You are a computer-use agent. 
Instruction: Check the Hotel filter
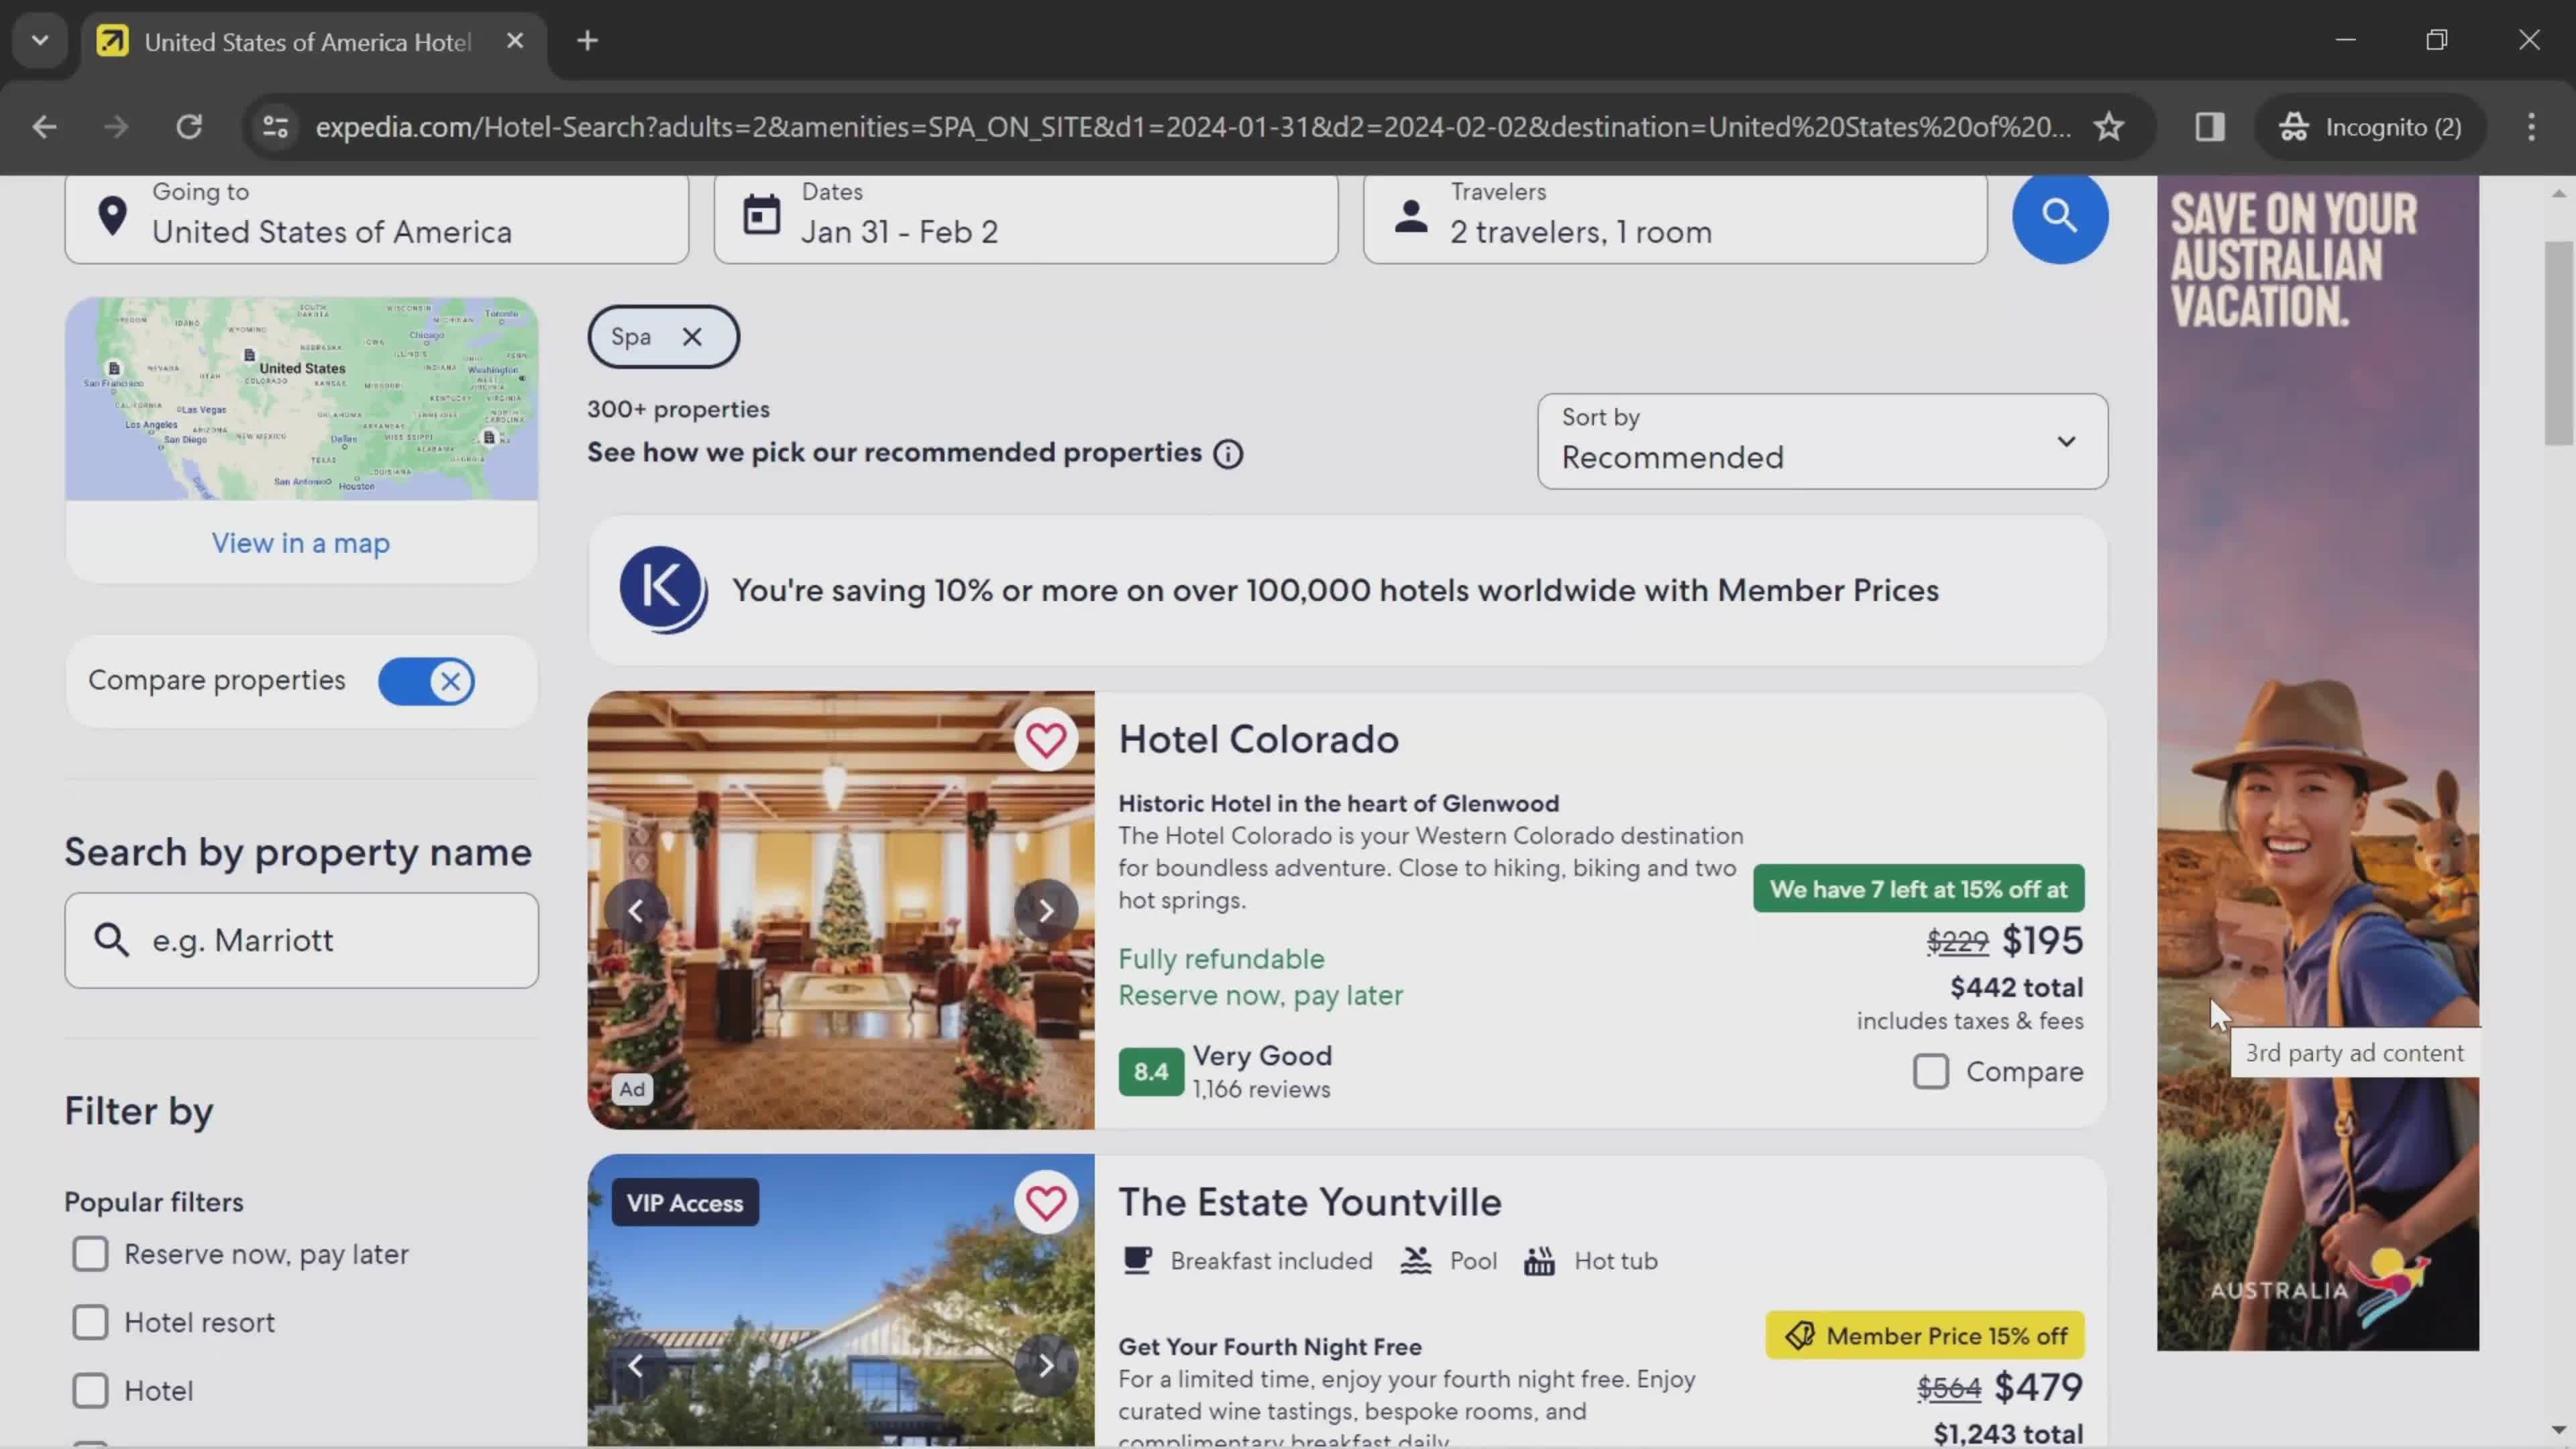90,1390
